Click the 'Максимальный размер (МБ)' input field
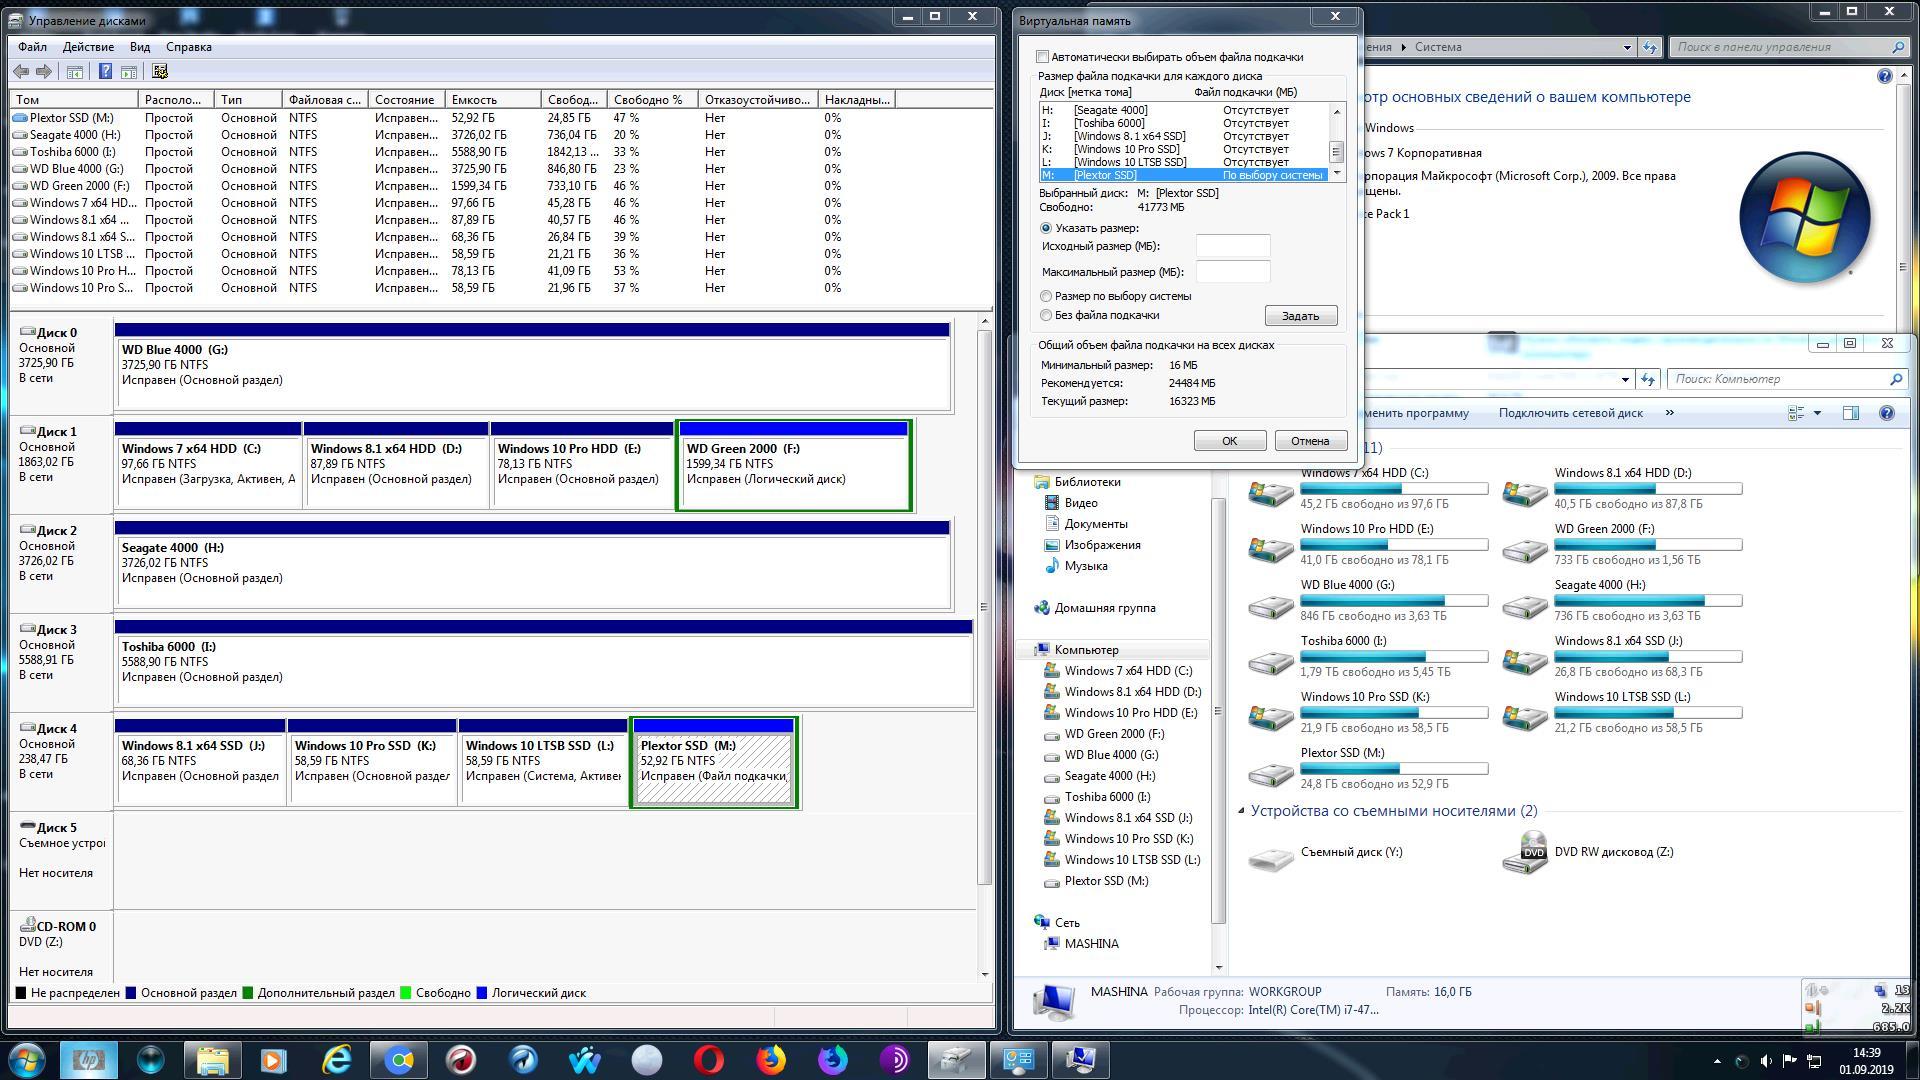 click(1233, 272)
